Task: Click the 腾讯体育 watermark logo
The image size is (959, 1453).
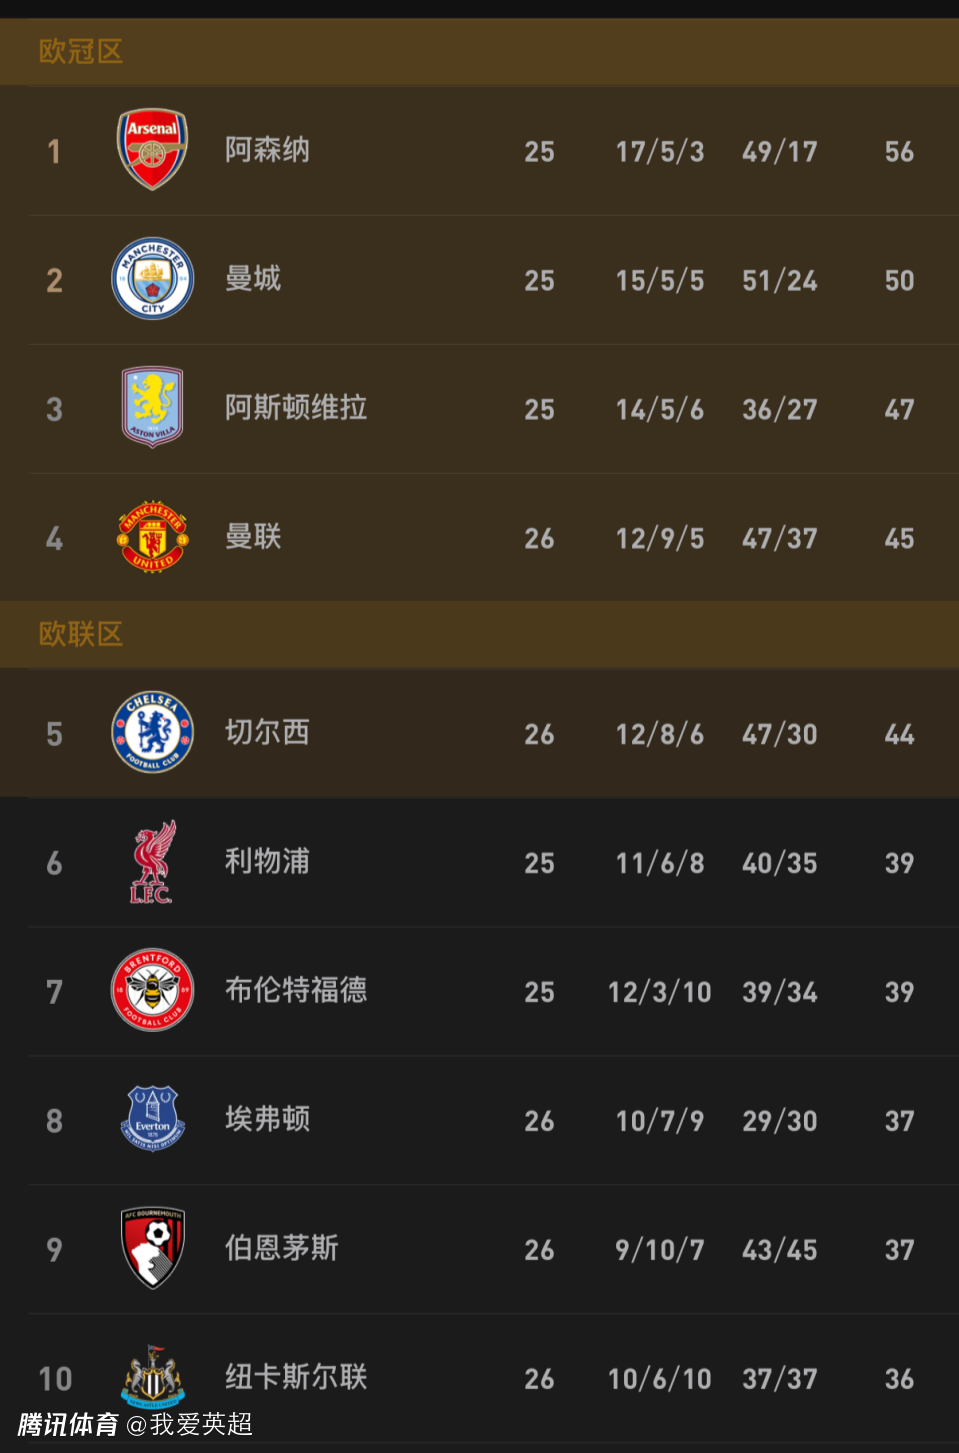Action: pyautogui.click(x=68, y=1424)
